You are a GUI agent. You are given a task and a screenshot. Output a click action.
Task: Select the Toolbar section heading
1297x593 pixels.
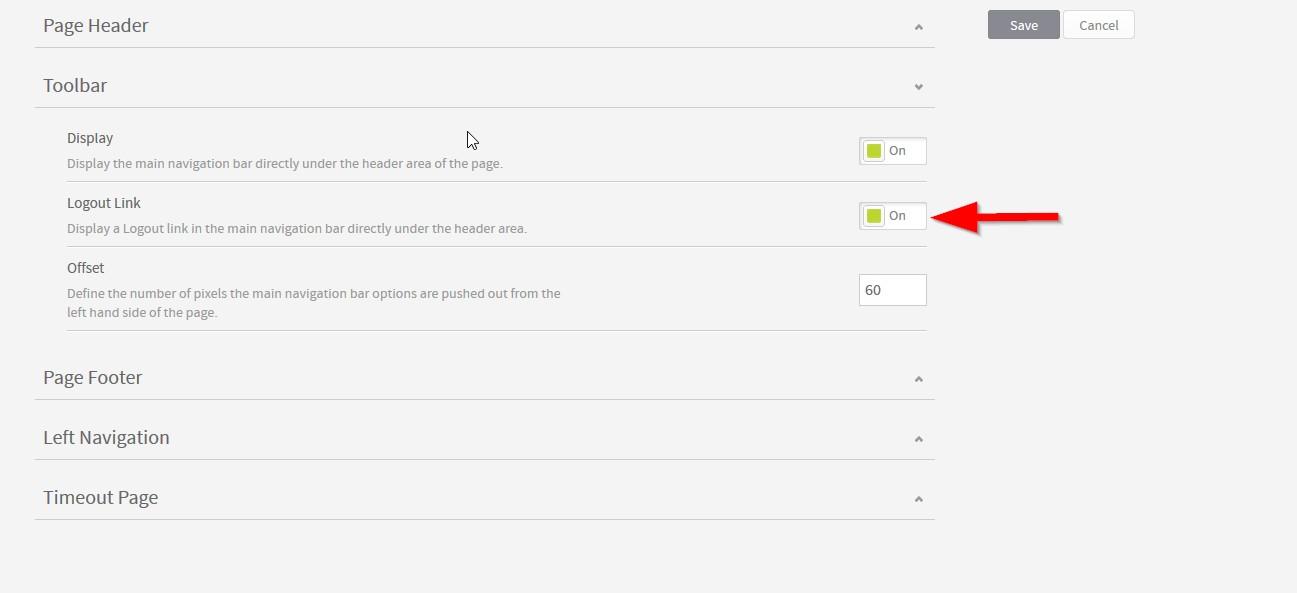tap(75, 86)
